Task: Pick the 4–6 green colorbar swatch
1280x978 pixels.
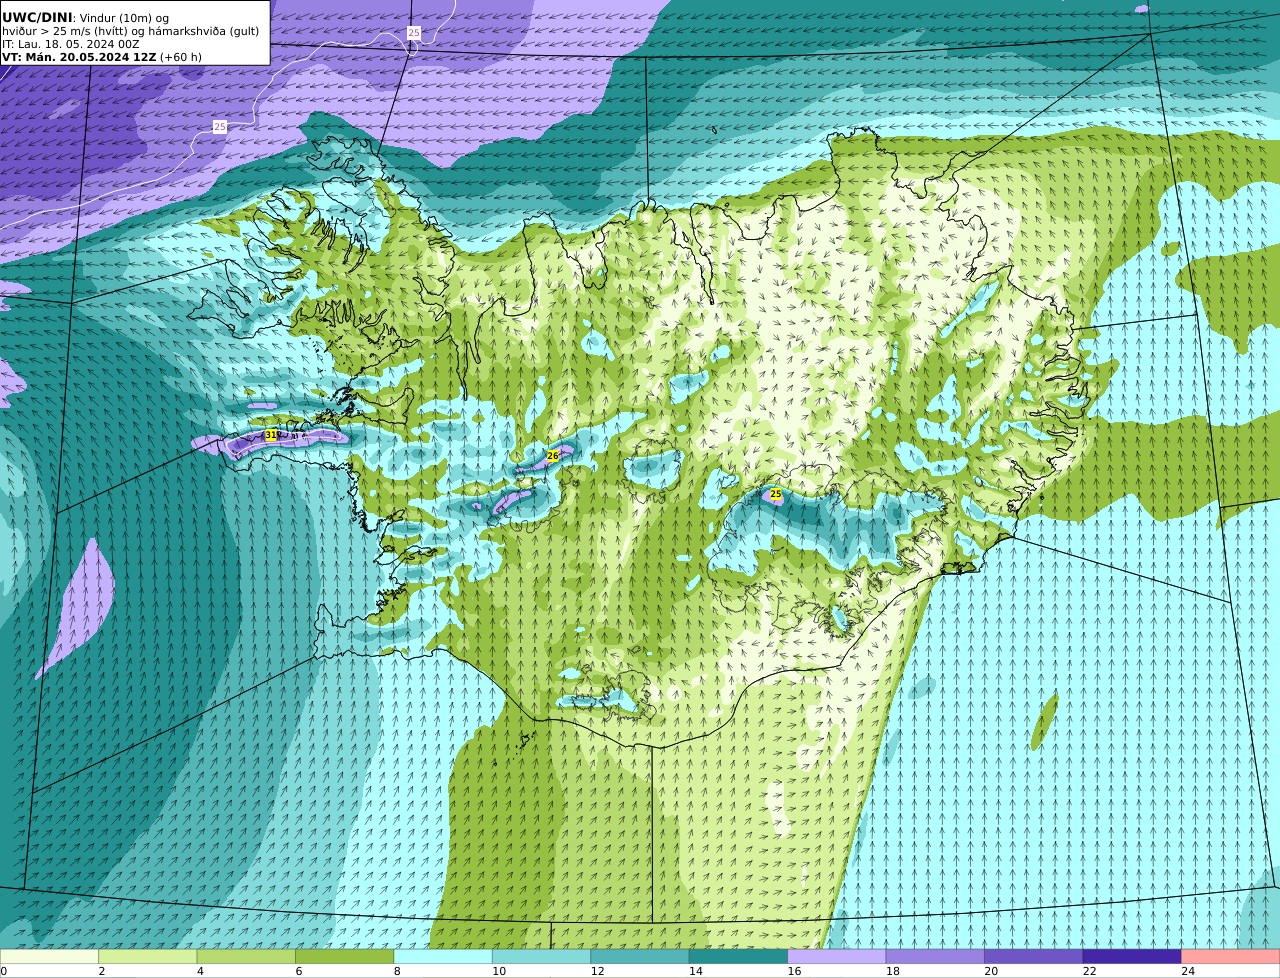Action: click(x=246, y=956)
